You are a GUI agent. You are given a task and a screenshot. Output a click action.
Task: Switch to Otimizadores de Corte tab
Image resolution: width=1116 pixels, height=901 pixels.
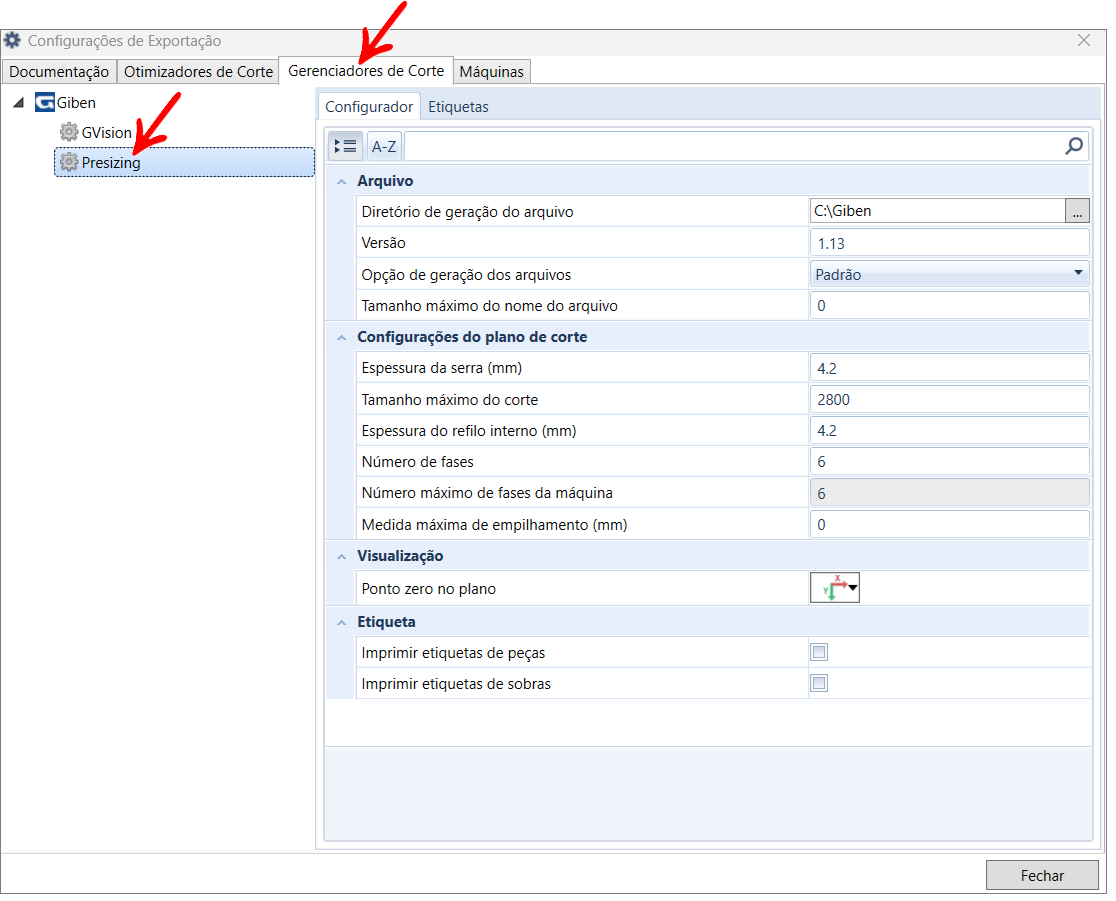[x=198, y=72]
